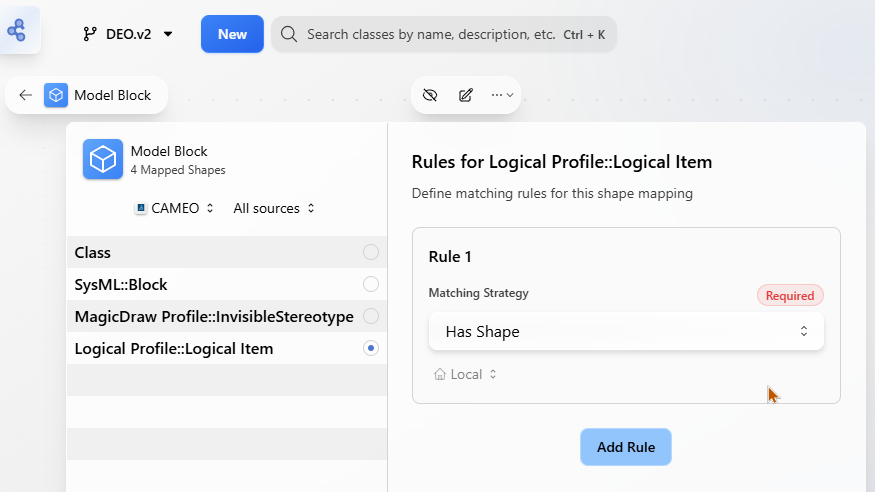Click the git branch icon beside DEO.v2

[91, 34]
